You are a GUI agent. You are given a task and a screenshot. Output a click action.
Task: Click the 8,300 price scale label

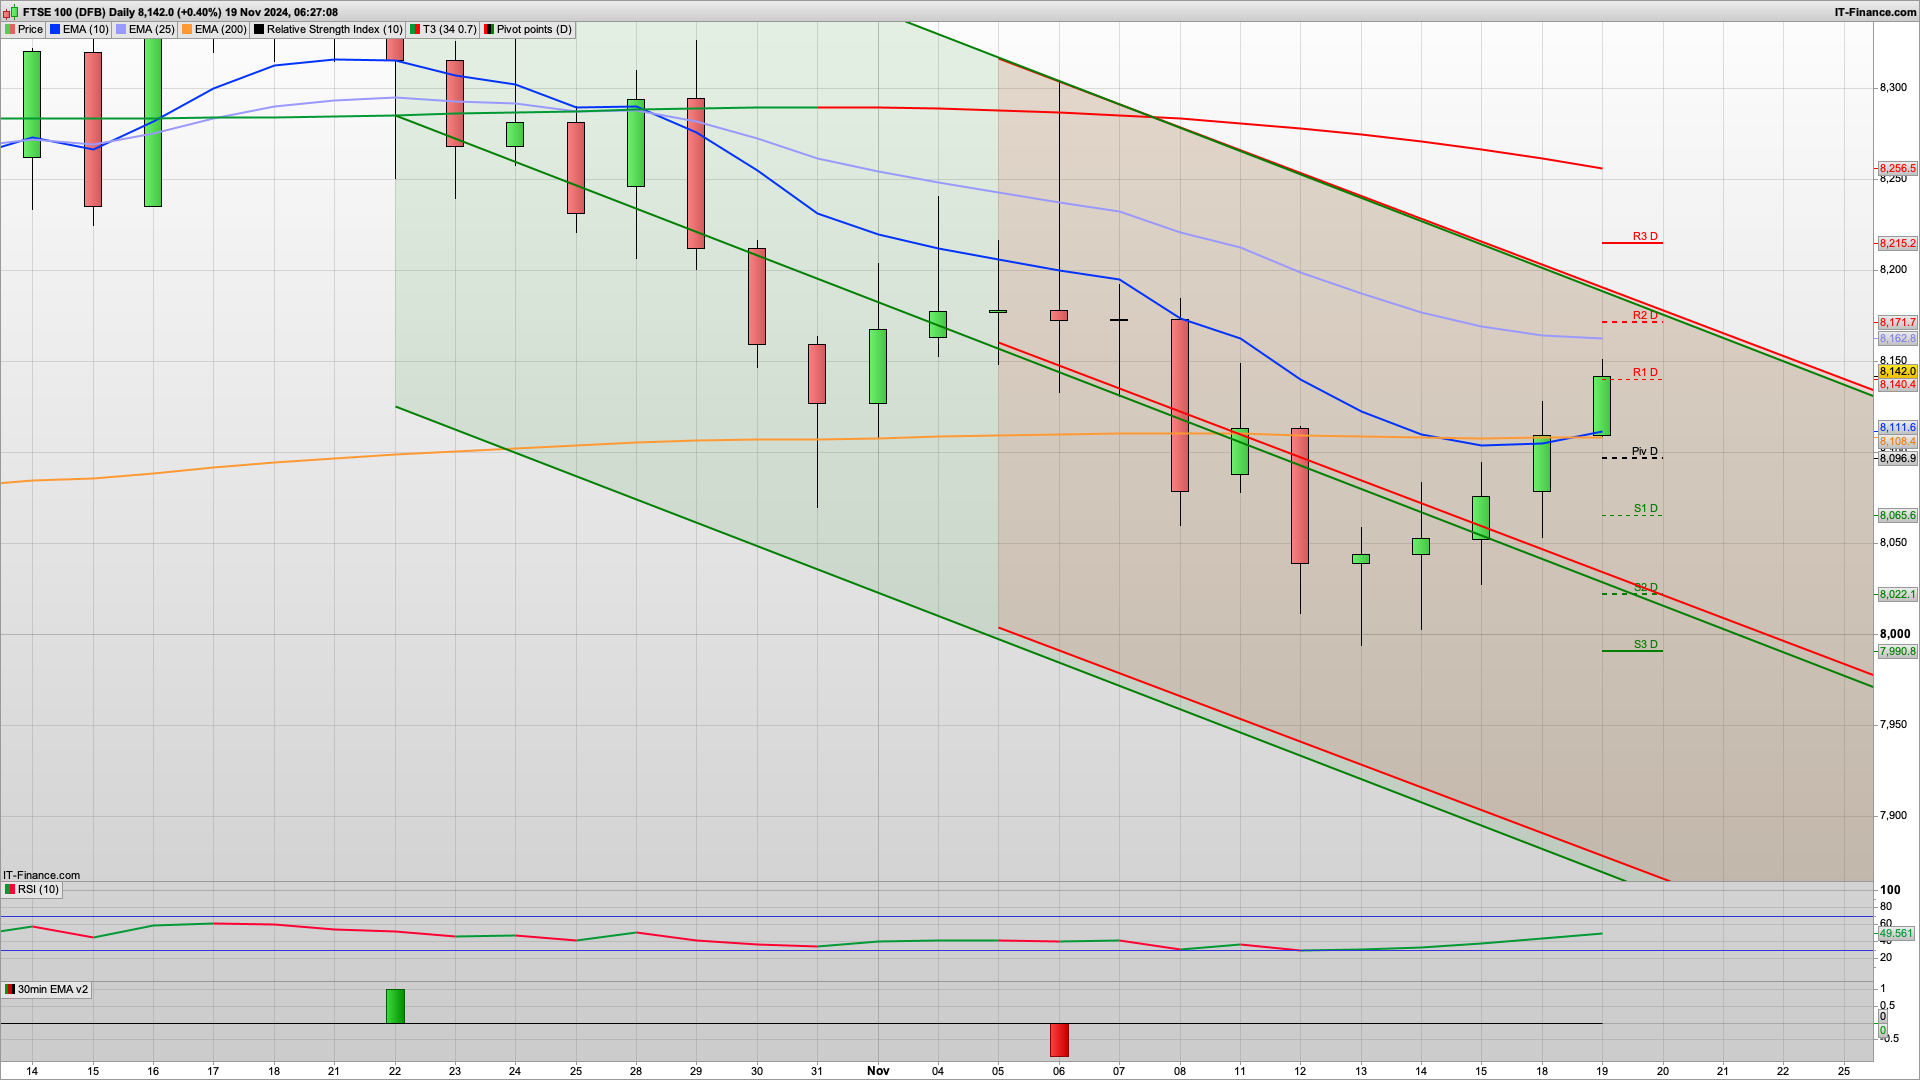[x=1894, y=88]
